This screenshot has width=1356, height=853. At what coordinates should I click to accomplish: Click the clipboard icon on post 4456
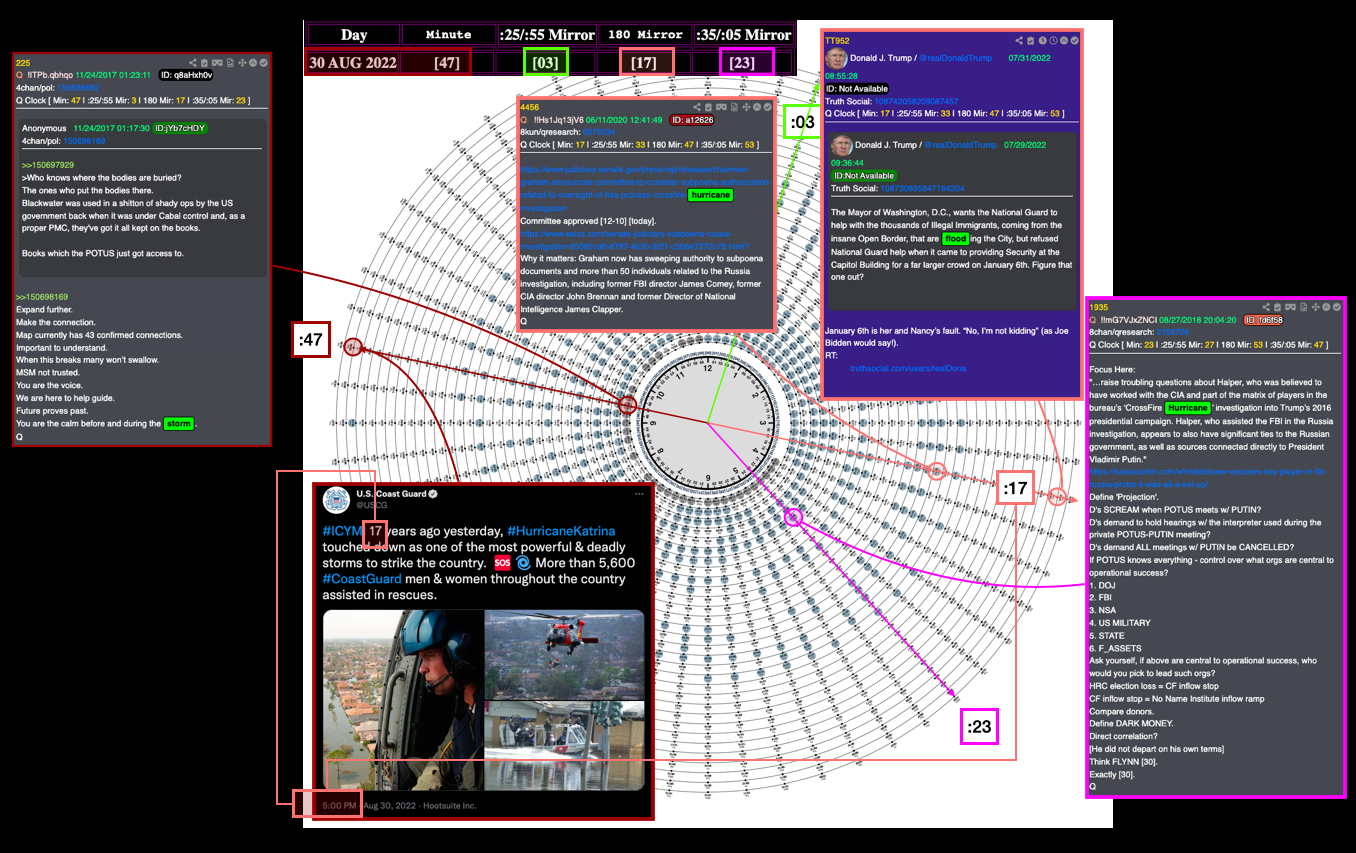click(708, 107)
